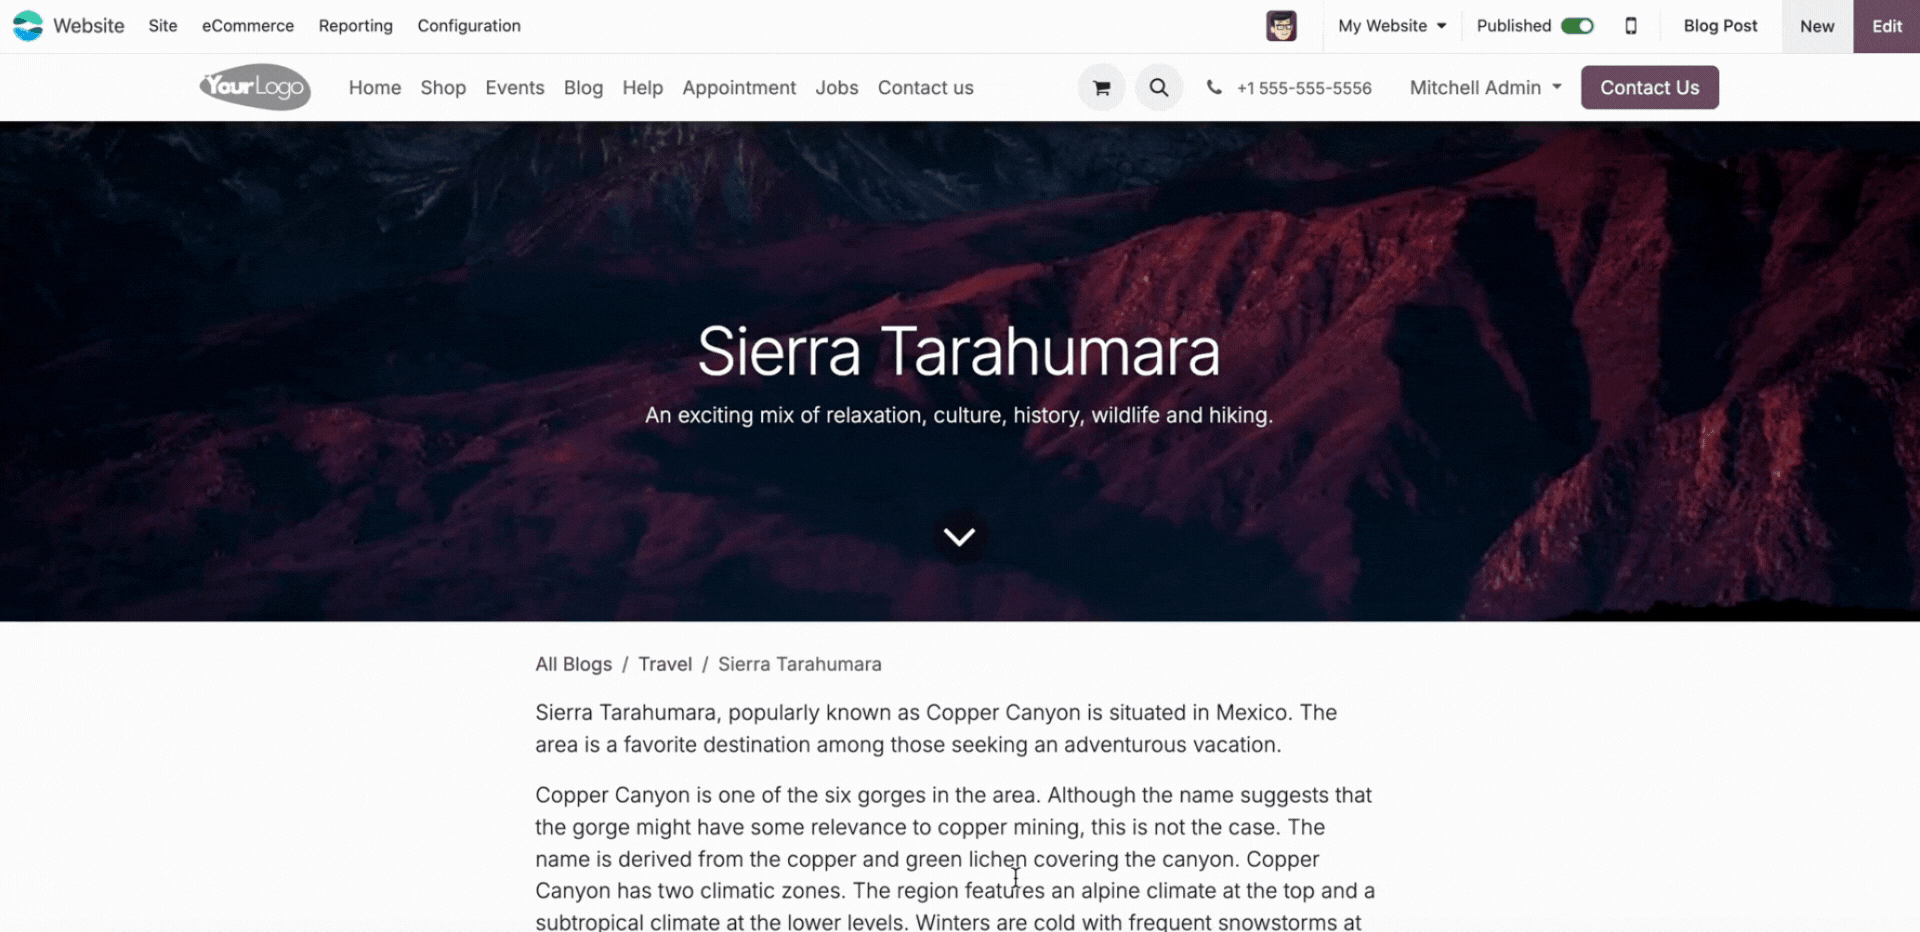Open the Jobs nav link
1920x932 pixels.
click(836, 88)
